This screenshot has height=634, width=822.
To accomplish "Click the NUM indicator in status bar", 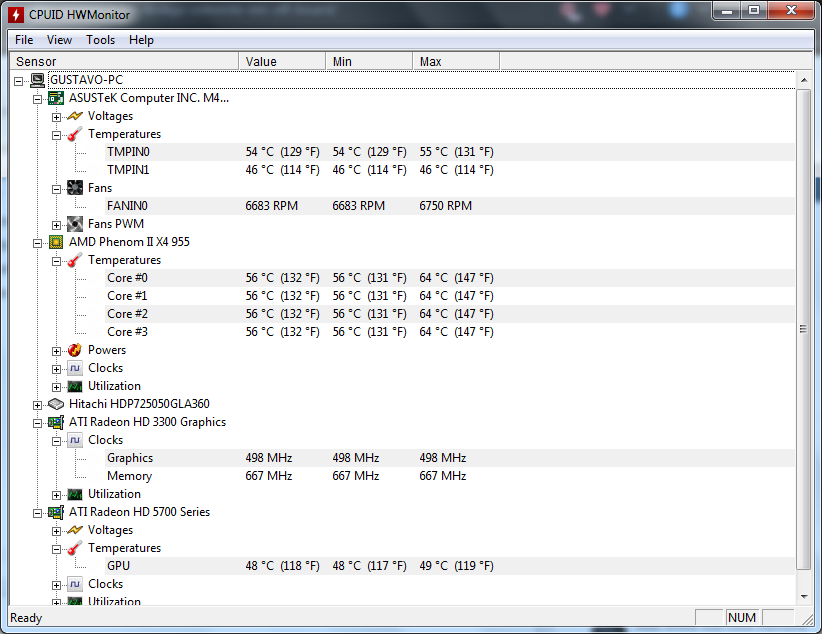I will 742,618.
